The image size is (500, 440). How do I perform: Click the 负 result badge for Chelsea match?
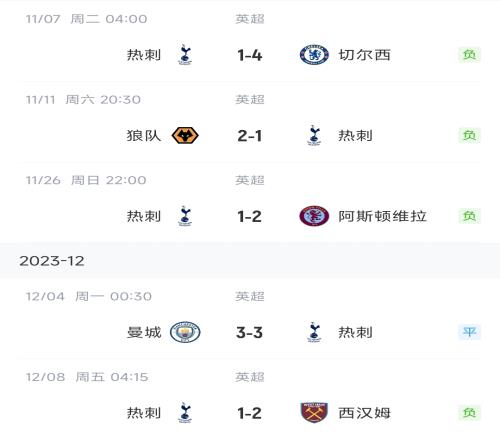tap(469, 55)
